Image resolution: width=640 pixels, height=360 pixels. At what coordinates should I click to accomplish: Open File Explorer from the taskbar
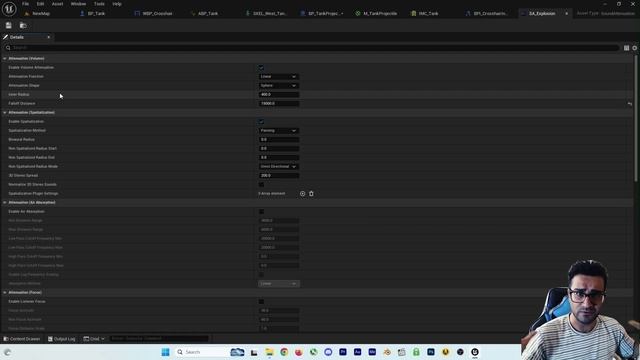269,352
